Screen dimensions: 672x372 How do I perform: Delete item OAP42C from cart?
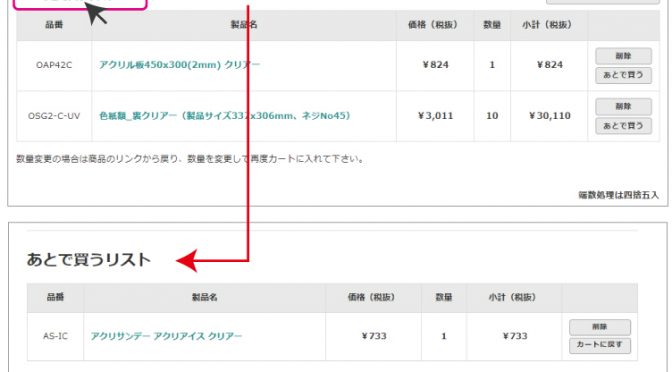(x=623, y=56)
